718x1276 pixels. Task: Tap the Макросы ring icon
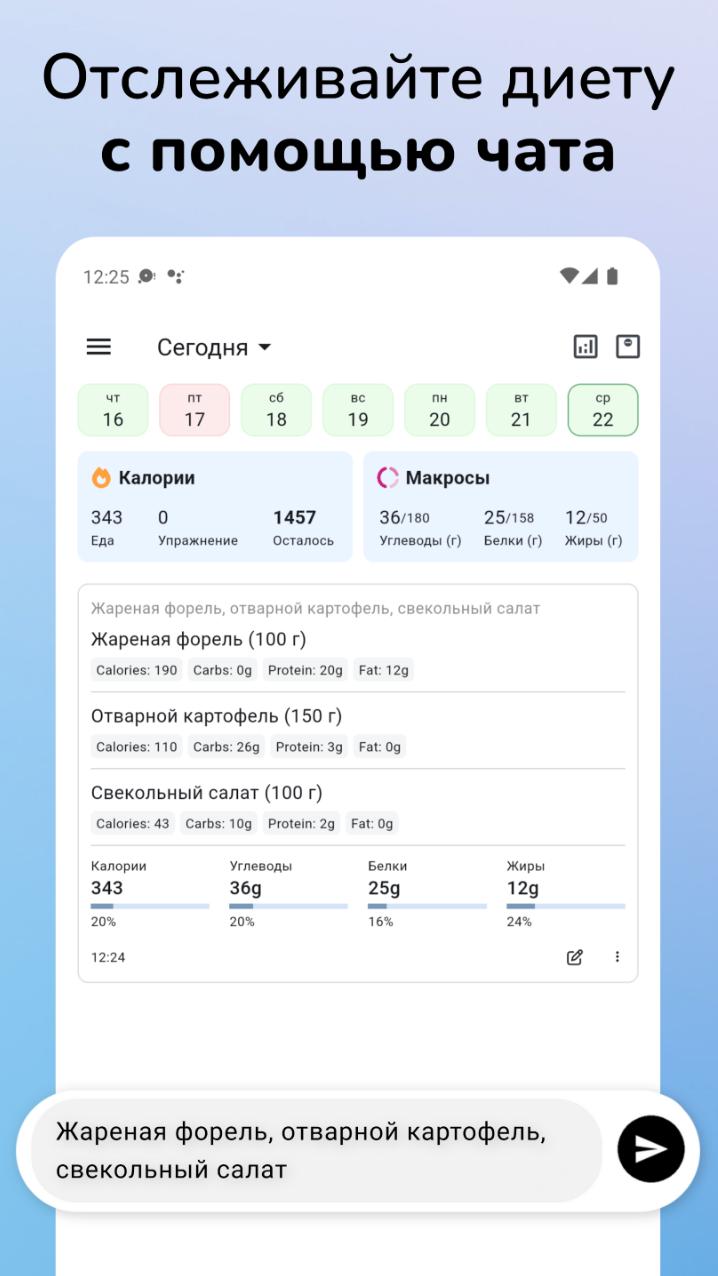tap(387, 478)
